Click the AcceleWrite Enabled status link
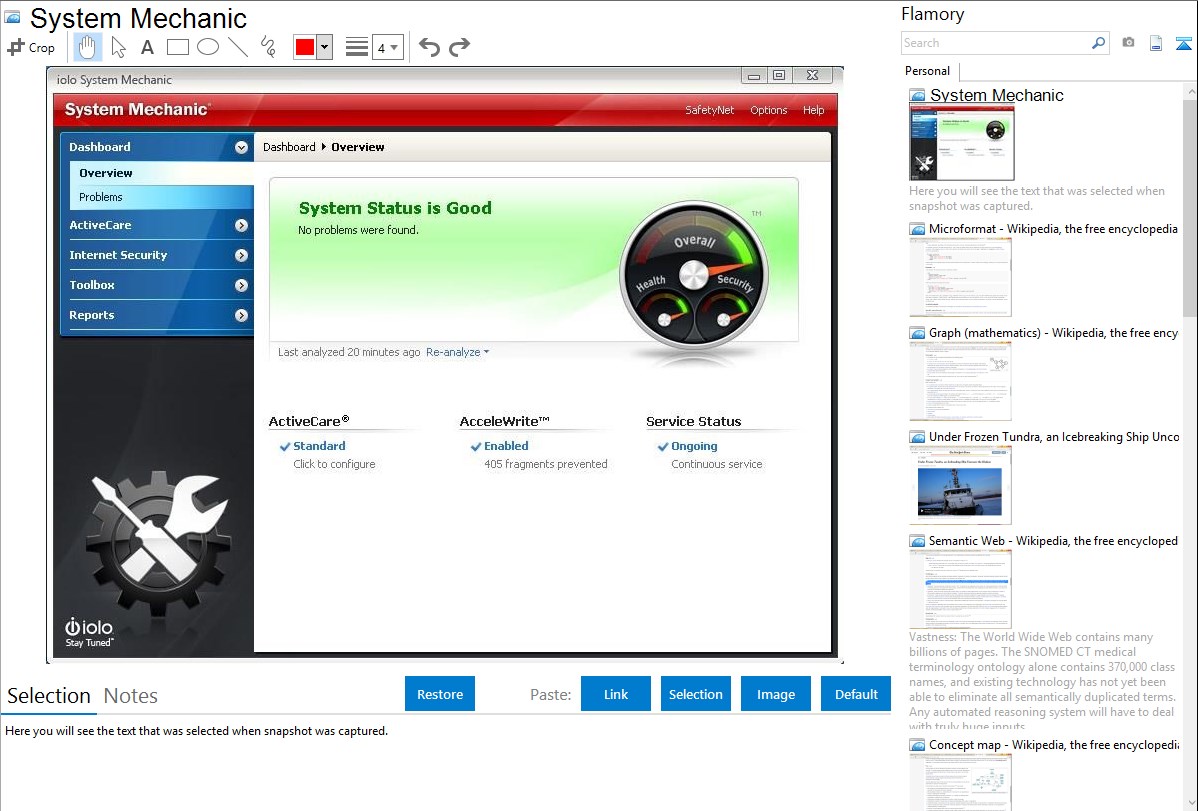 coord(506,446)
